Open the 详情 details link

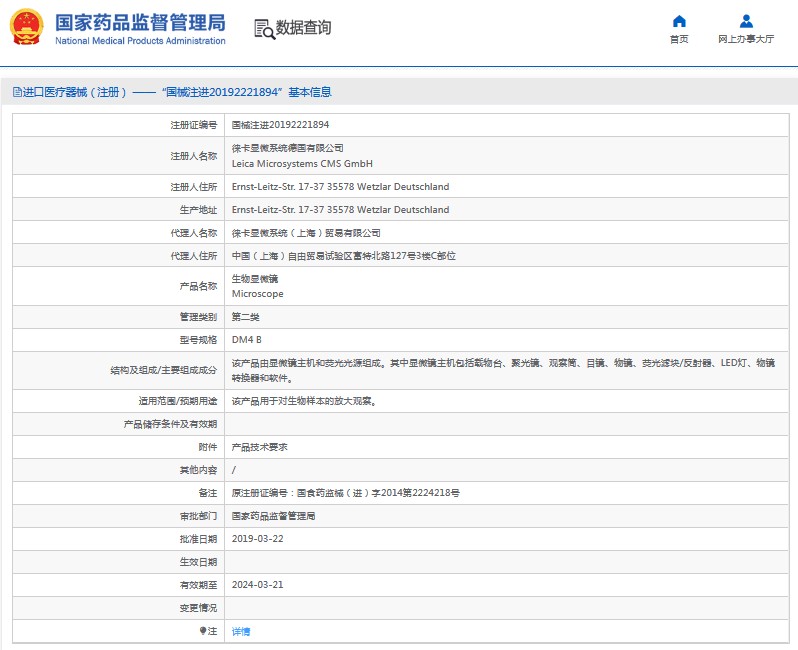[241, 631]
